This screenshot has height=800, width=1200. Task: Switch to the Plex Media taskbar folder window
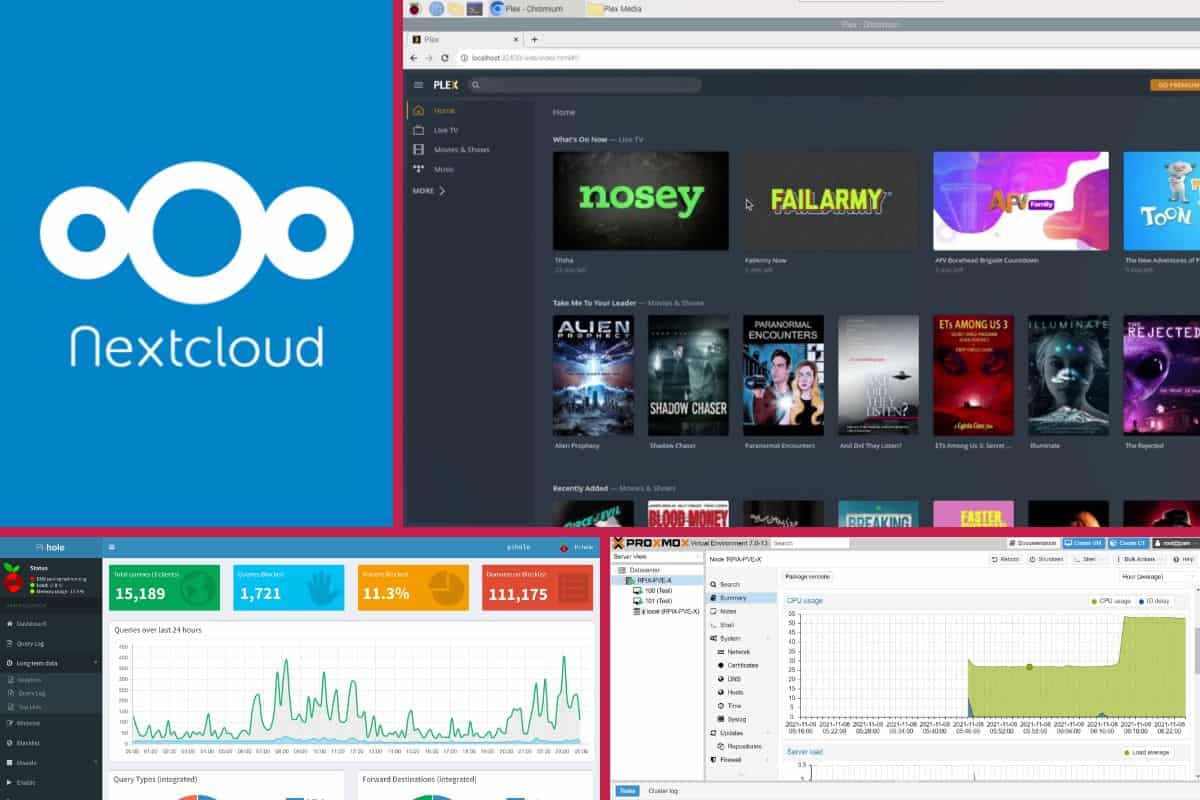pos(614,8)
